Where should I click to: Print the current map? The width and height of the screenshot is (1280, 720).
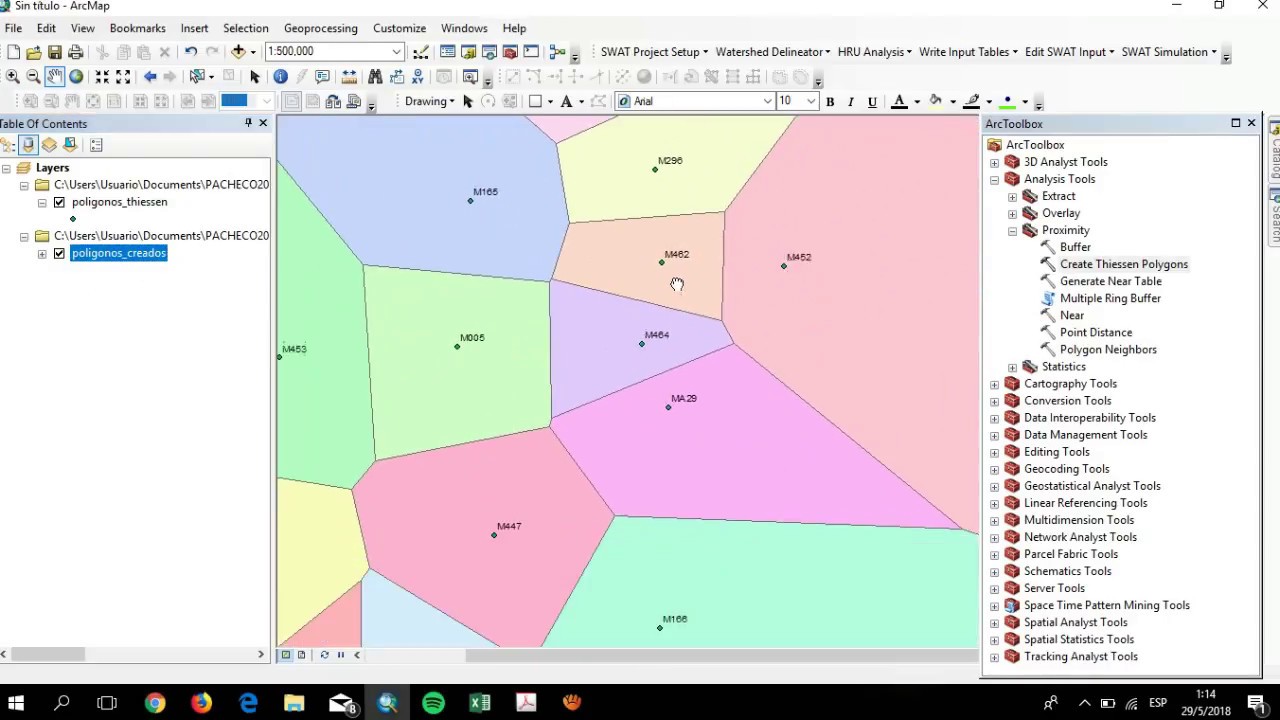coord(76,52)
